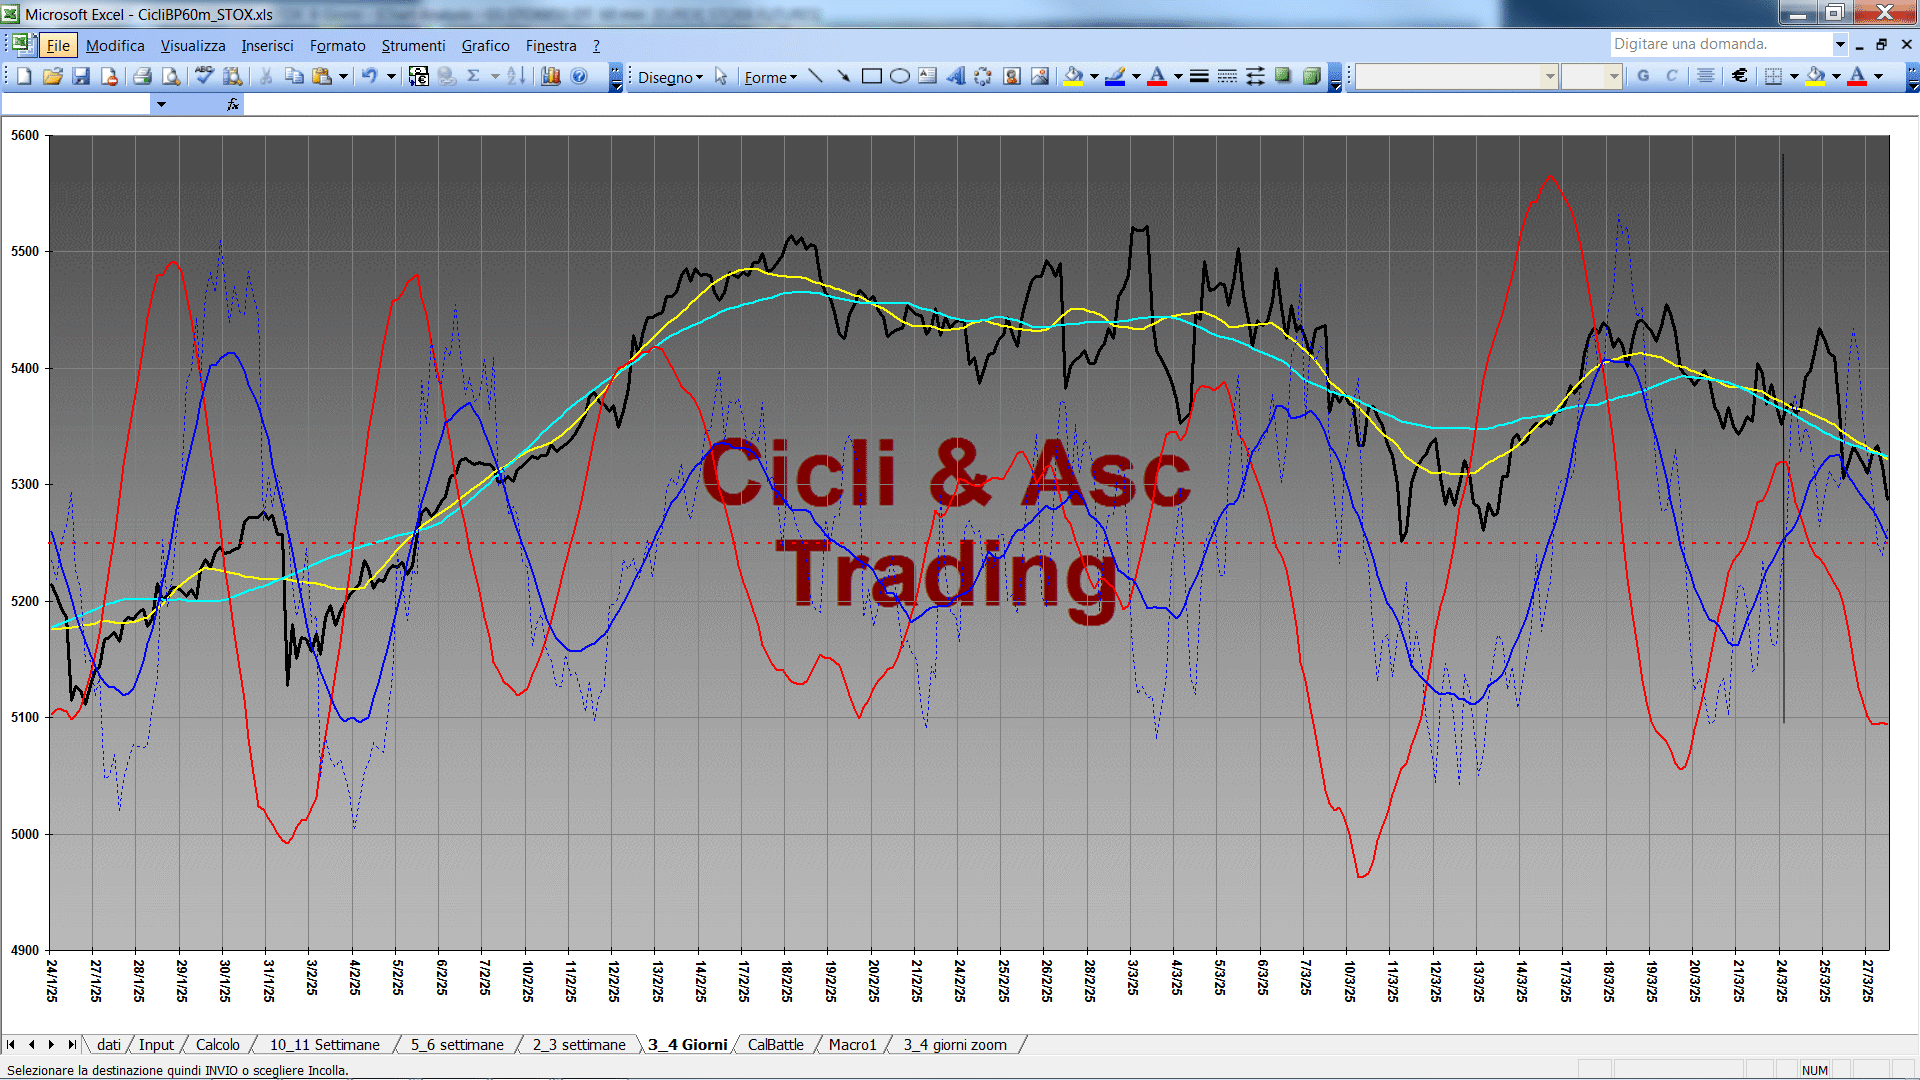
Task: Open the File menu
Action: pos(59,45)
